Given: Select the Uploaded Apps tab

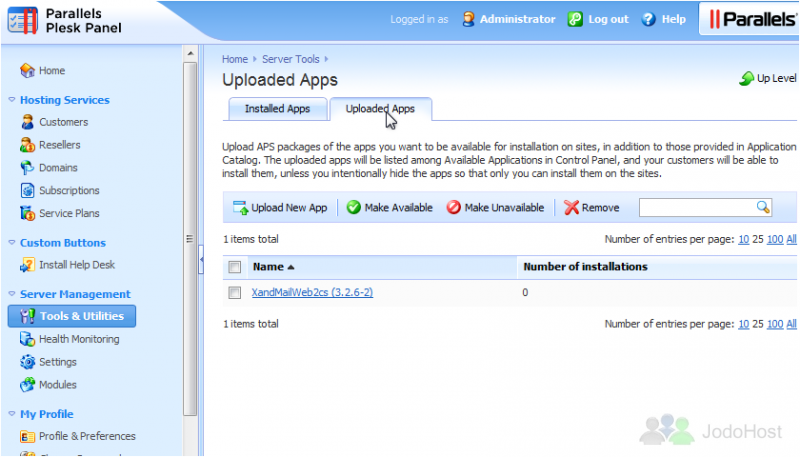Looking at the screenshot, I should (381, 109).
